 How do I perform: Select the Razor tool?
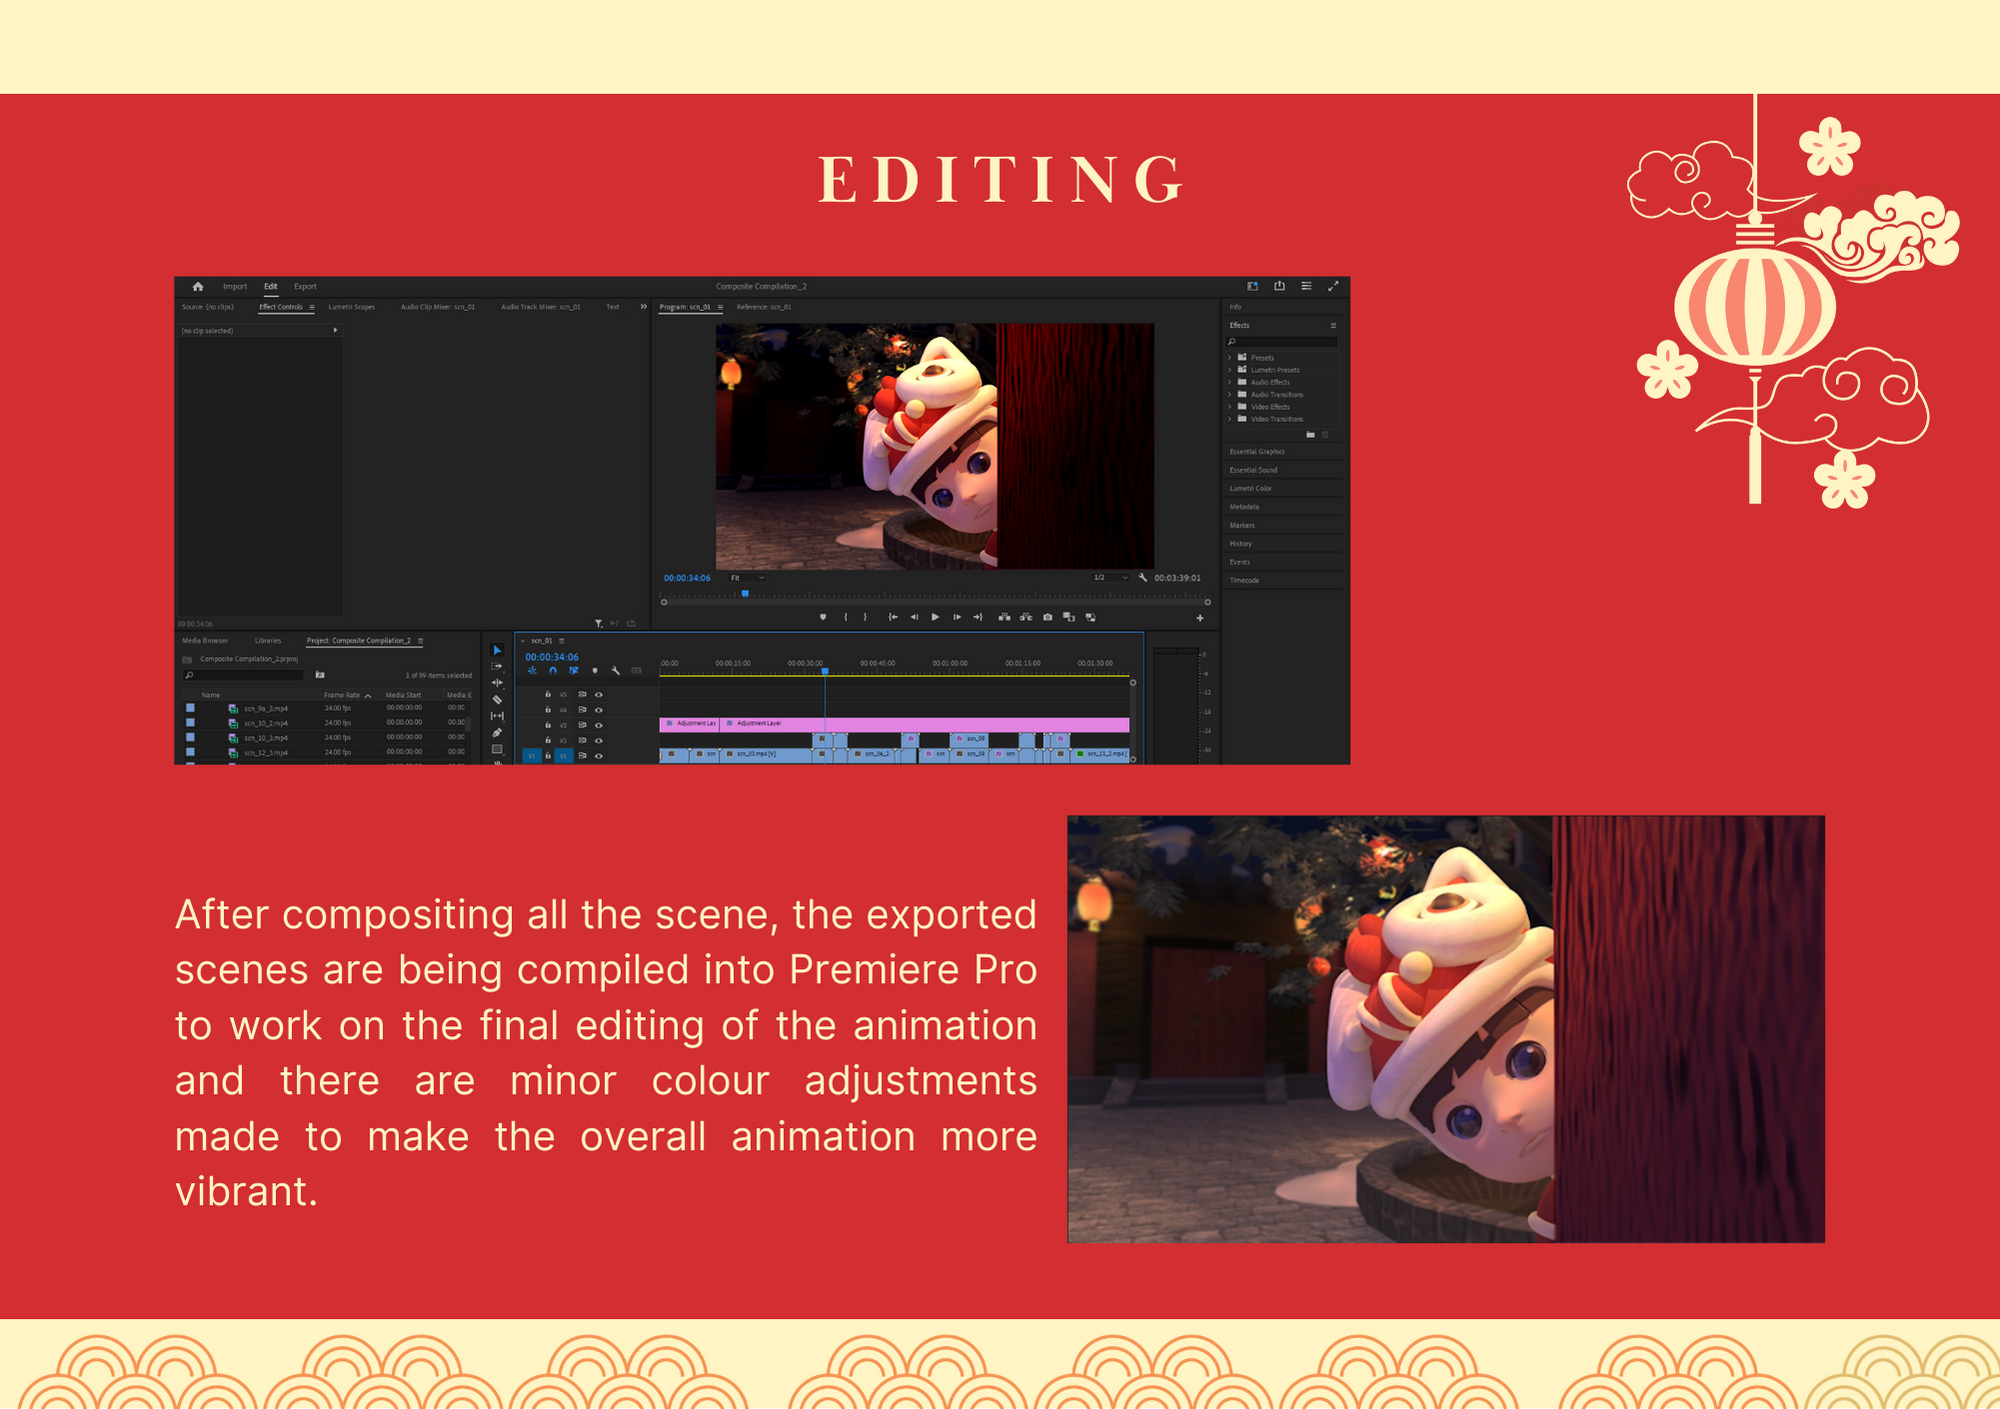(x=497, y=700)
